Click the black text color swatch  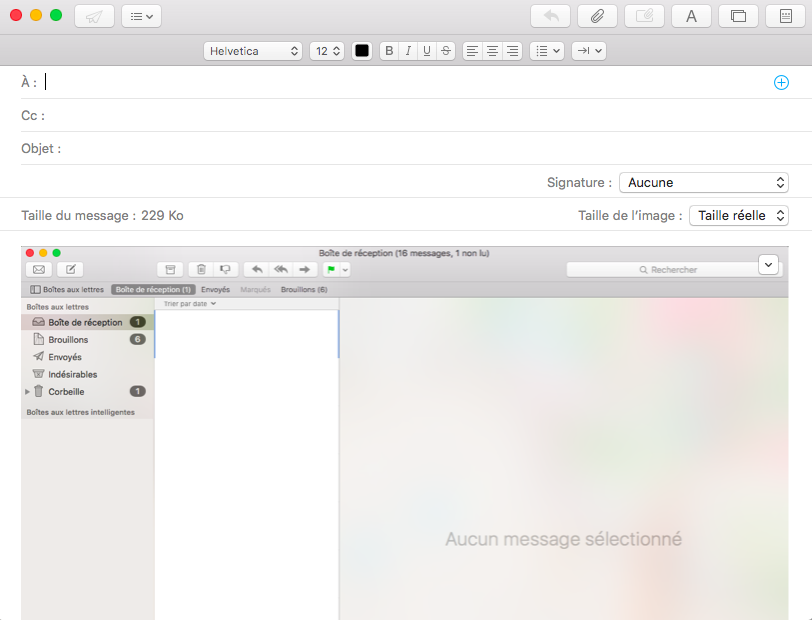tap(361, 51)
